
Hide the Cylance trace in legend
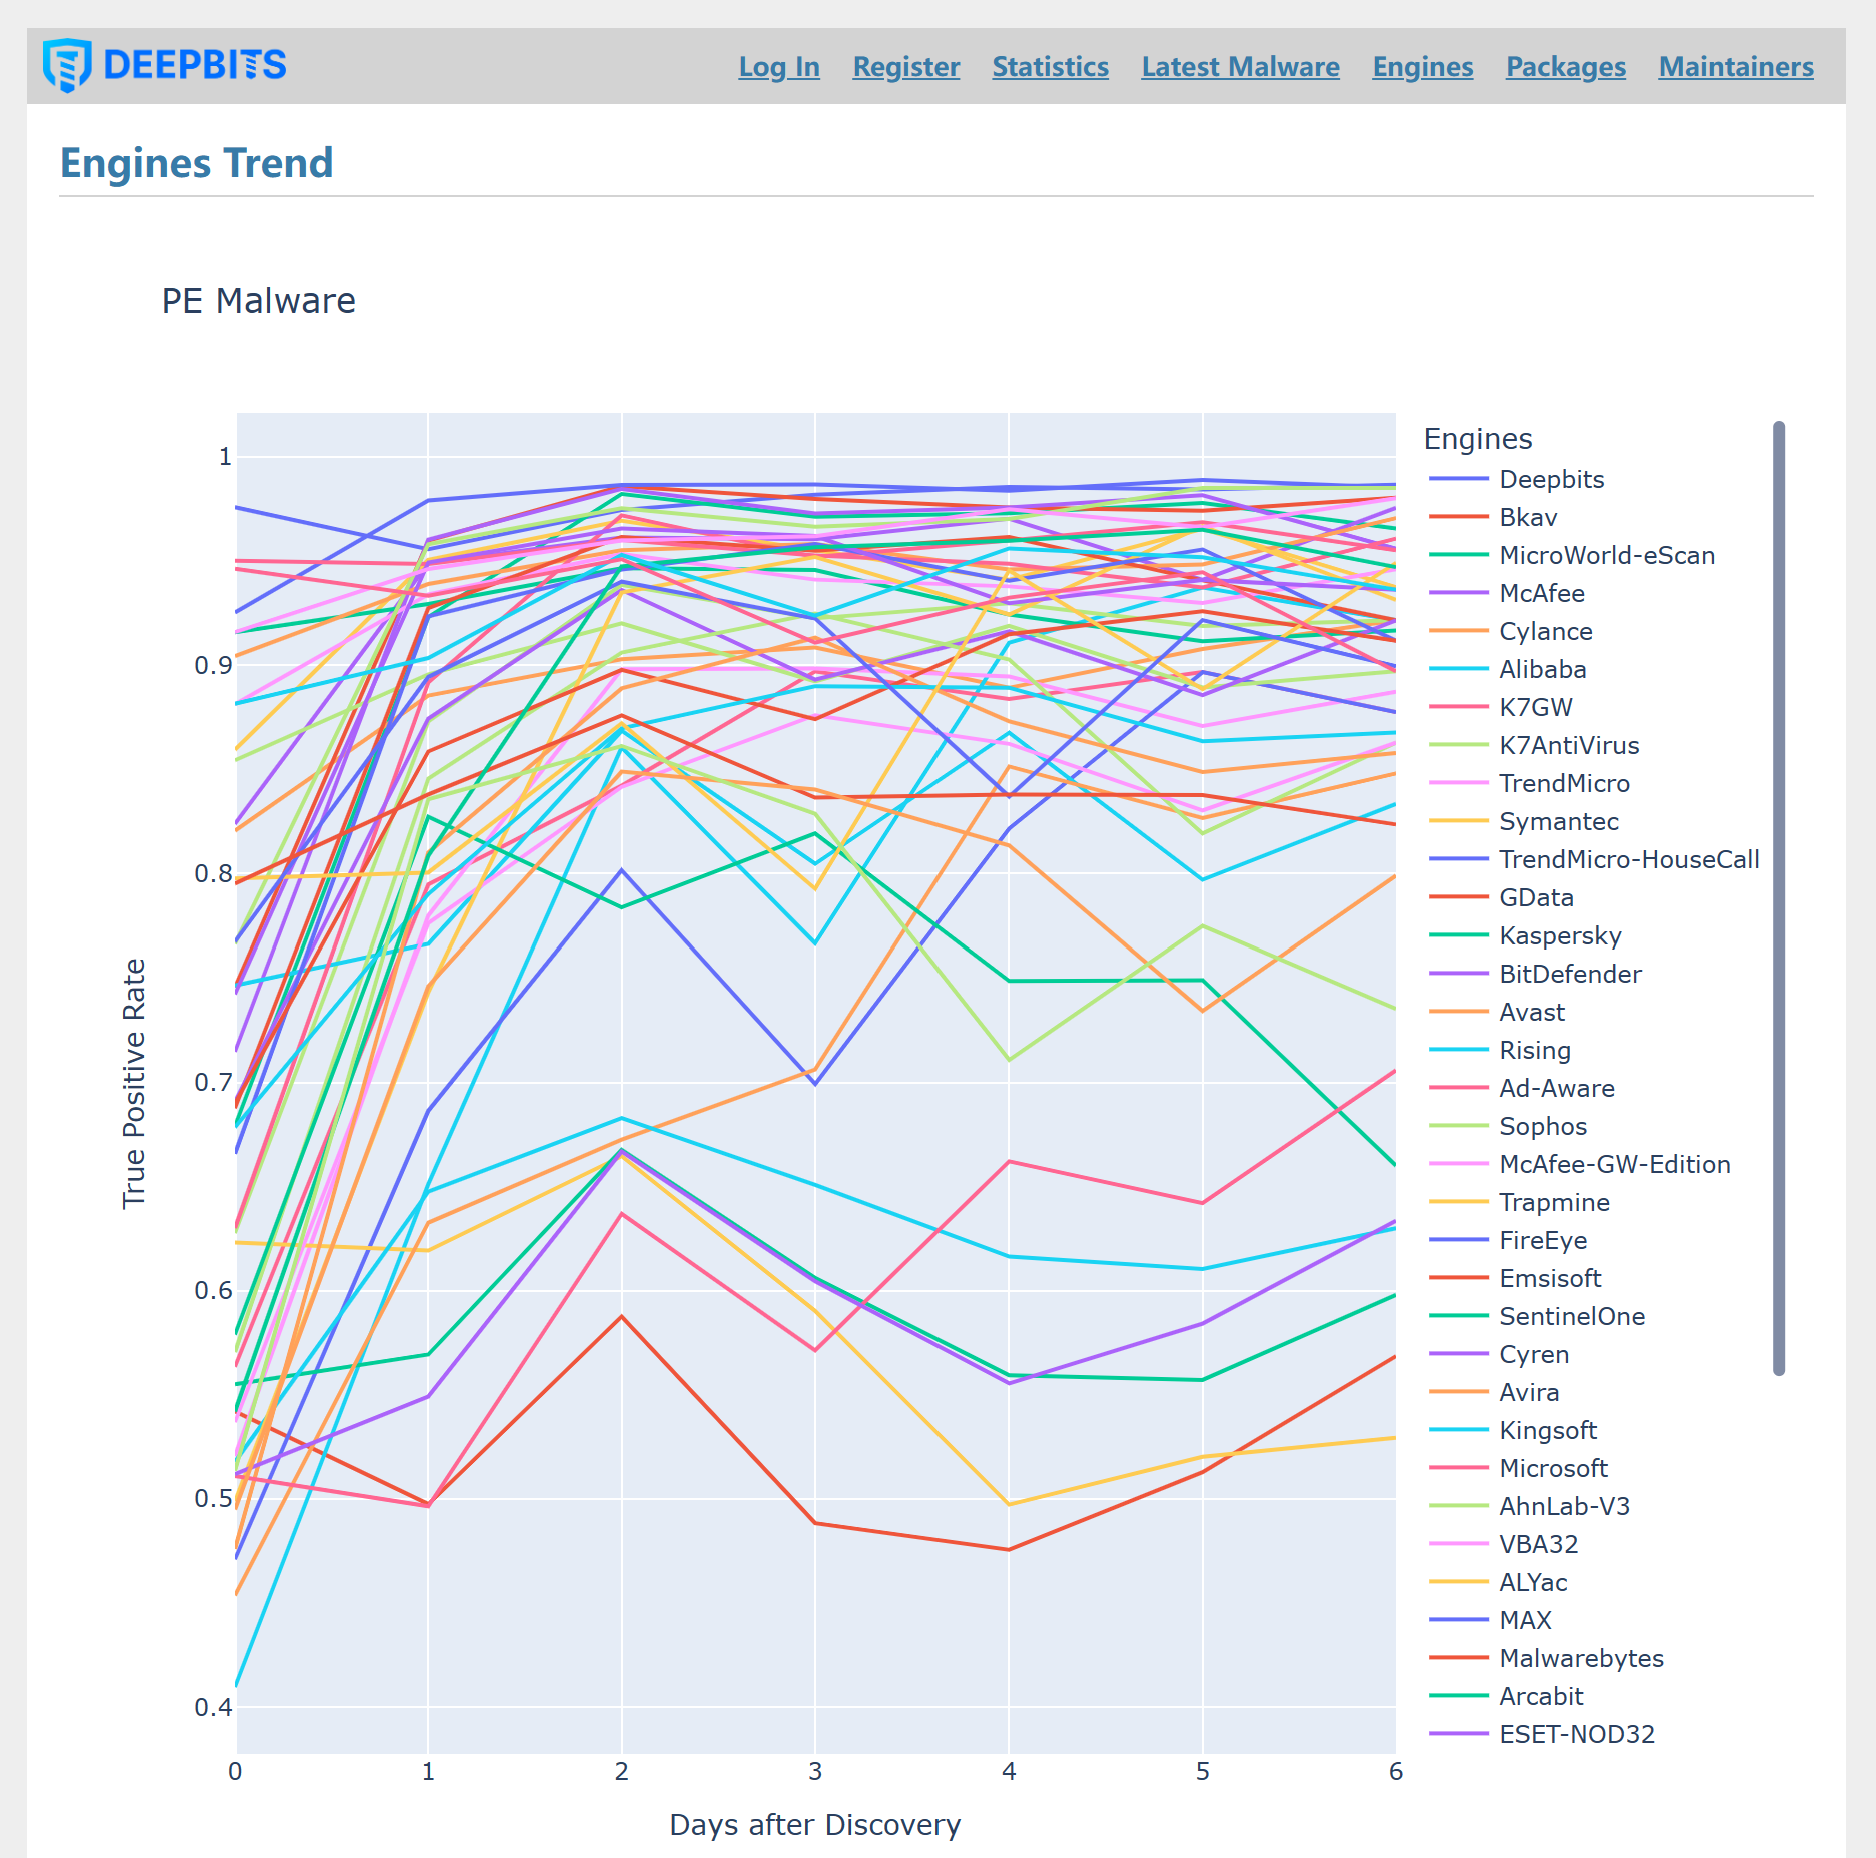click(x=1510, y=631)
